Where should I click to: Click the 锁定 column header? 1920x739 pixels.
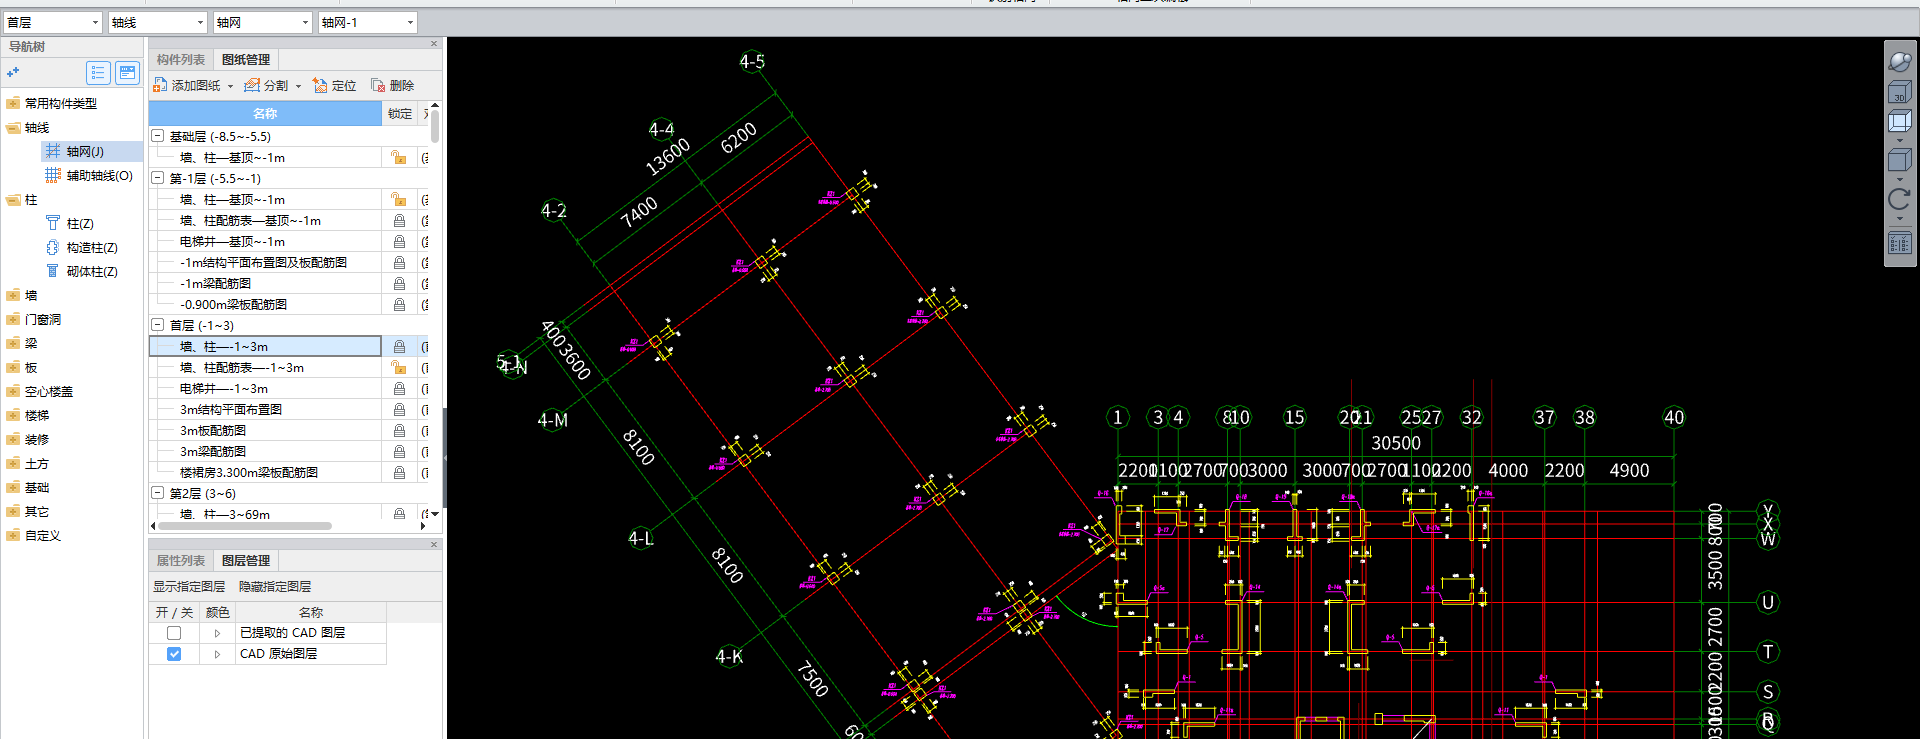click(400, 113)
